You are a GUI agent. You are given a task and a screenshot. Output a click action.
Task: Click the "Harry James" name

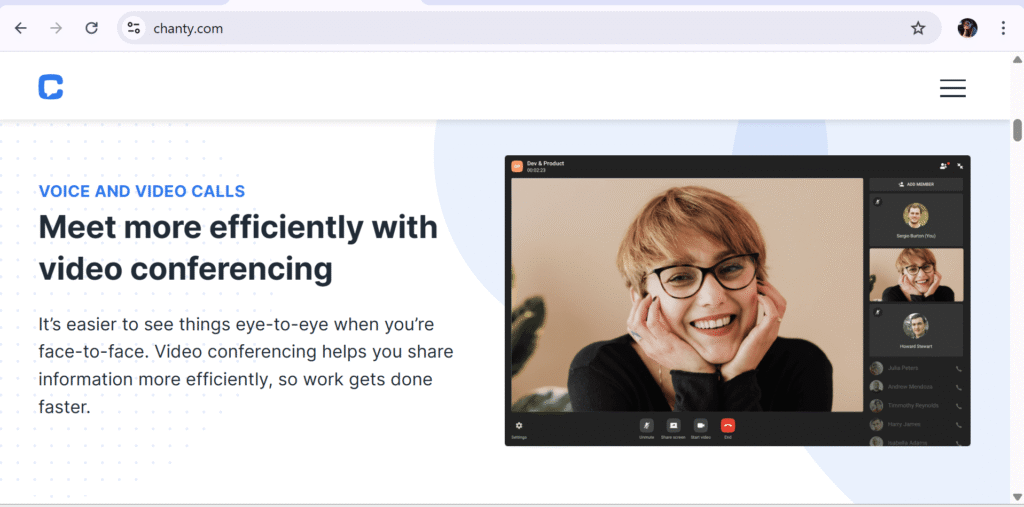tap(904, 425)
